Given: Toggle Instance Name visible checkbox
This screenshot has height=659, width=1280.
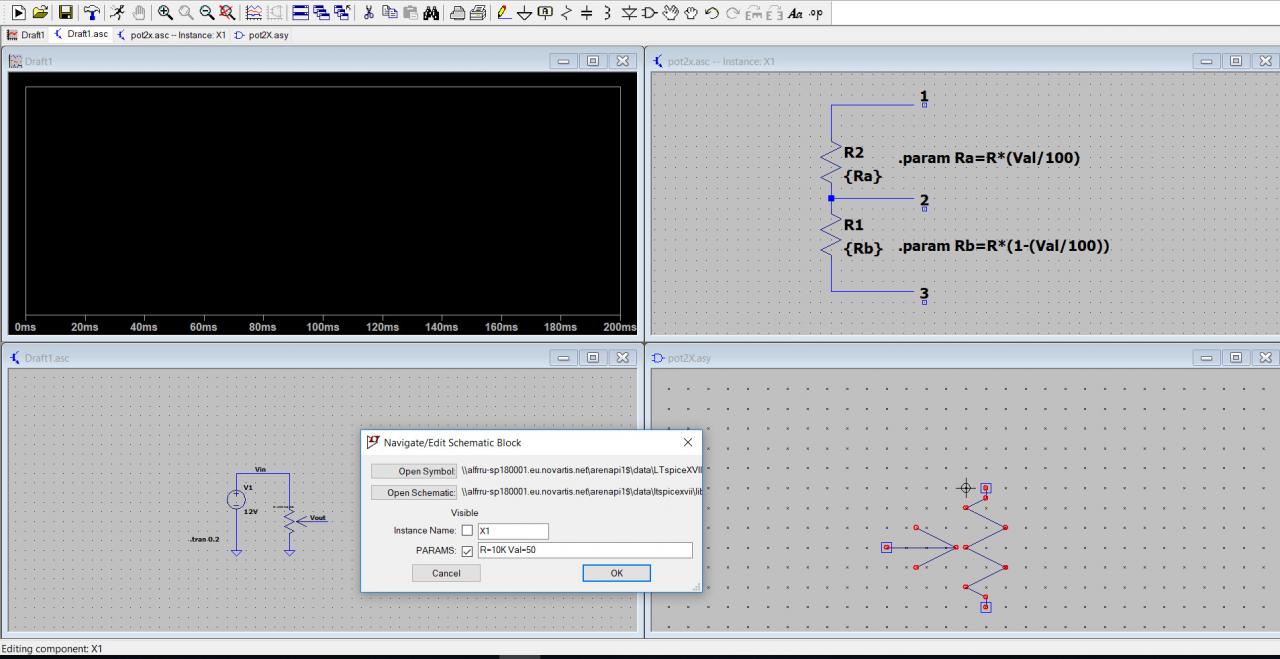Looking at the screenshot, I should click(x=467, y=531).
